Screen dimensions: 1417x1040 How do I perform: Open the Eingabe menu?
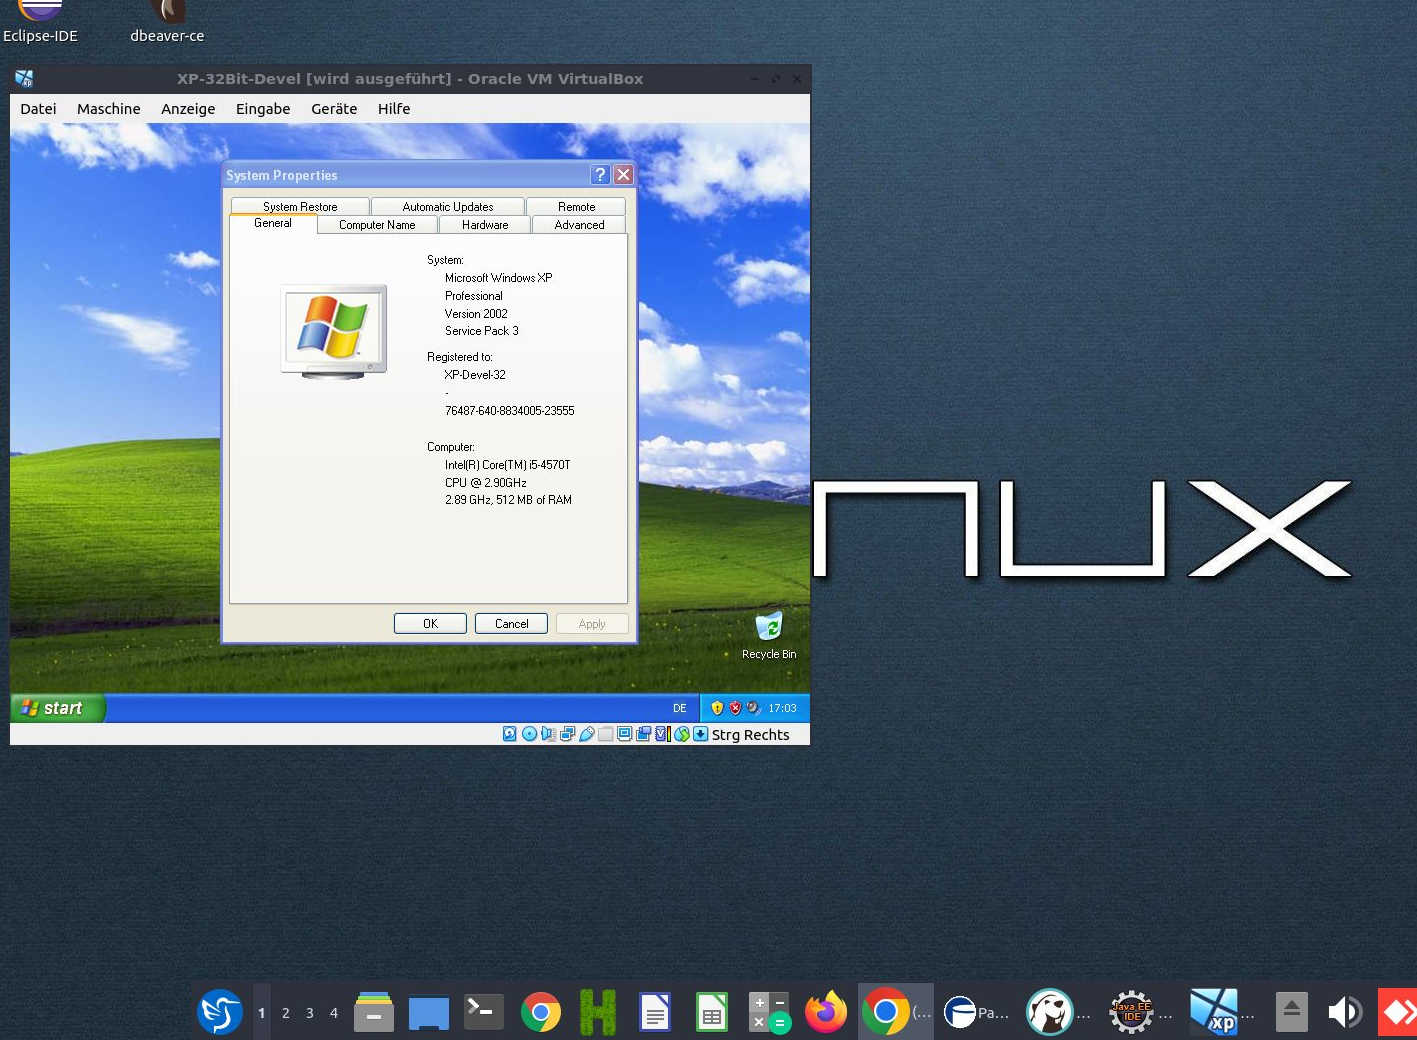(x=263, y=109)
